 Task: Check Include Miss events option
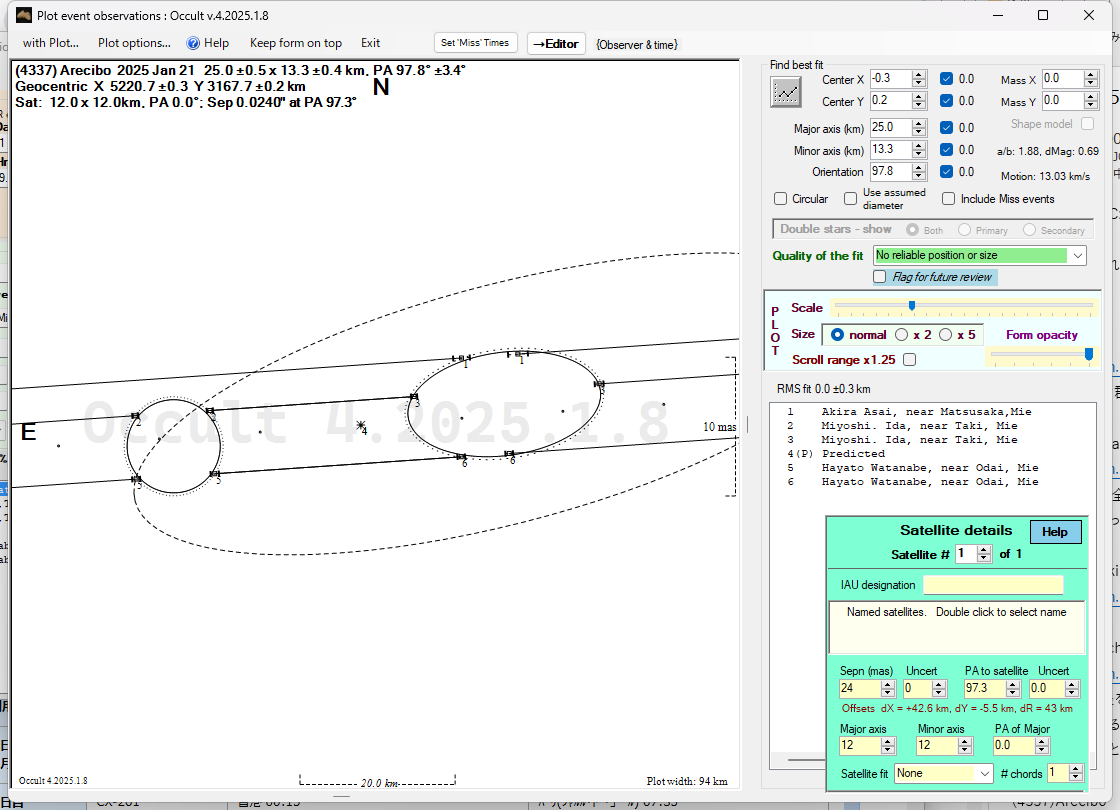coord(949,199)
